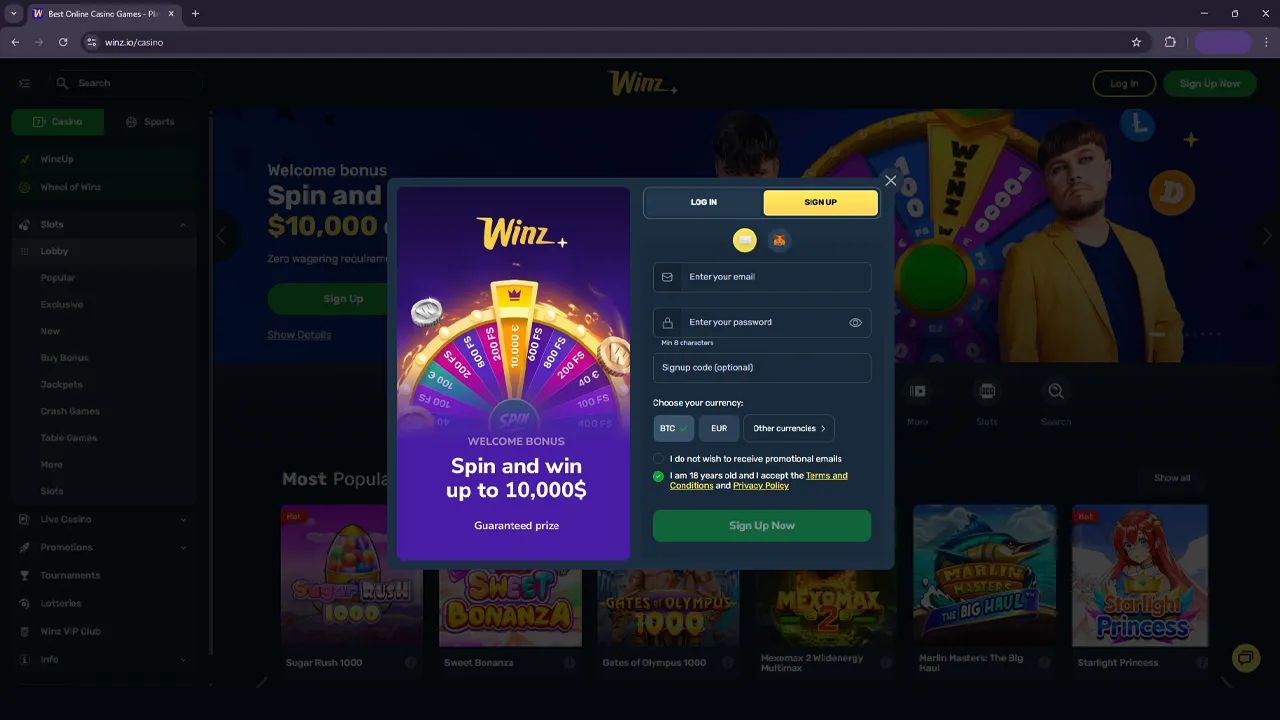Focus the Enter your email field
The height and width of the screenshot is (720, 1280).
[762, 277]
